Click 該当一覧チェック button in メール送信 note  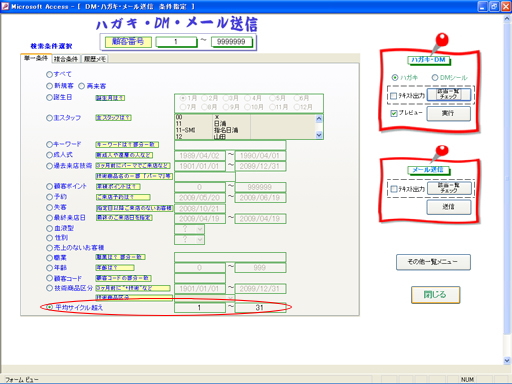449,188
